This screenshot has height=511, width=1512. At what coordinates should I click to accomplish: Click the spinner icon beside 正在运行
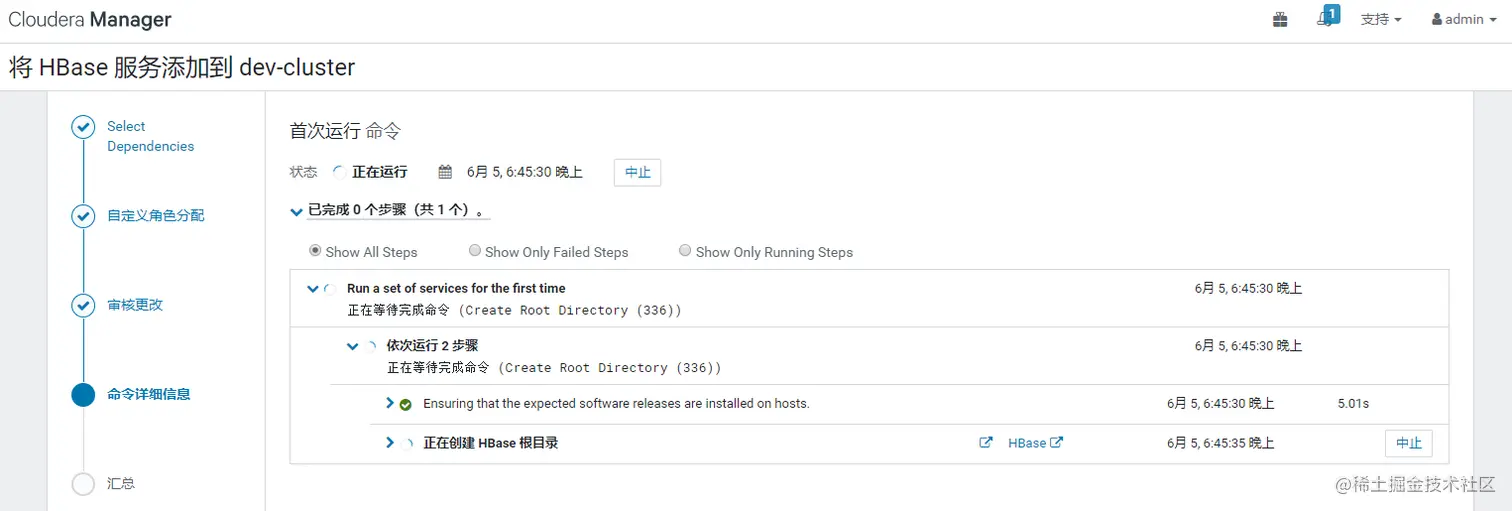(x=339, y=172)
